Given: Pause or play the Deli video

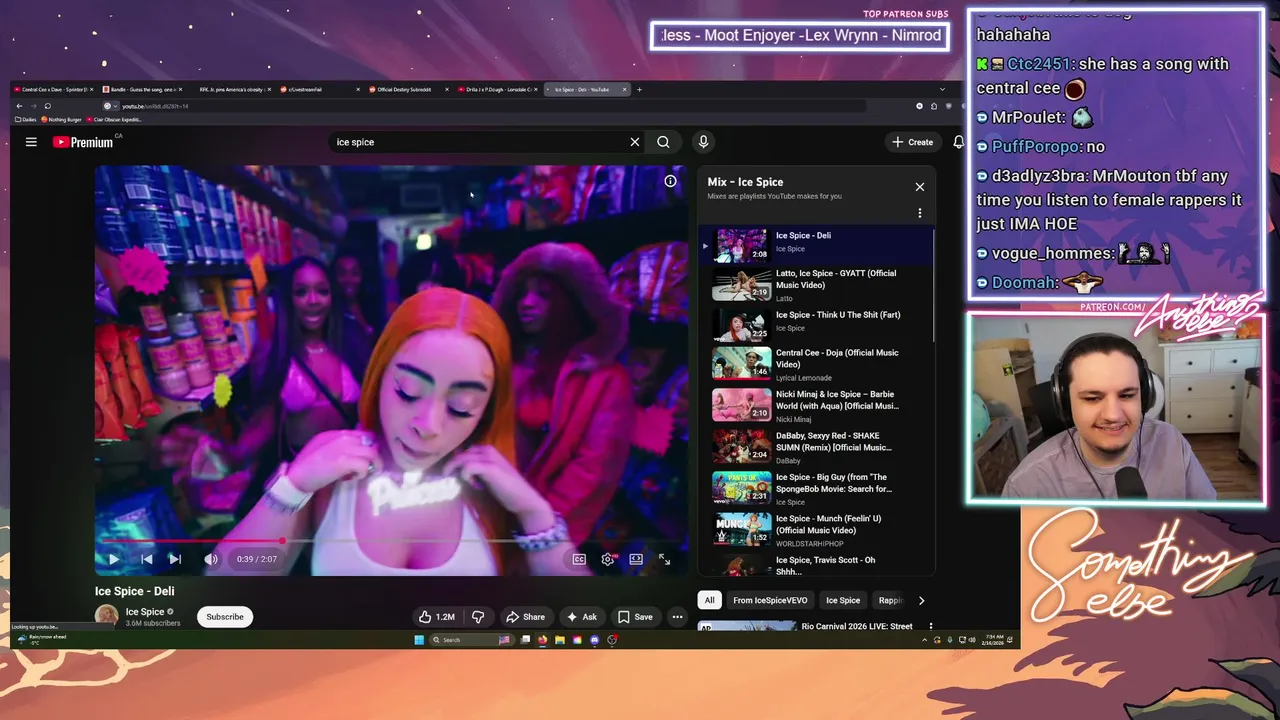Looking at the screenshot, I should coord(113,559).
